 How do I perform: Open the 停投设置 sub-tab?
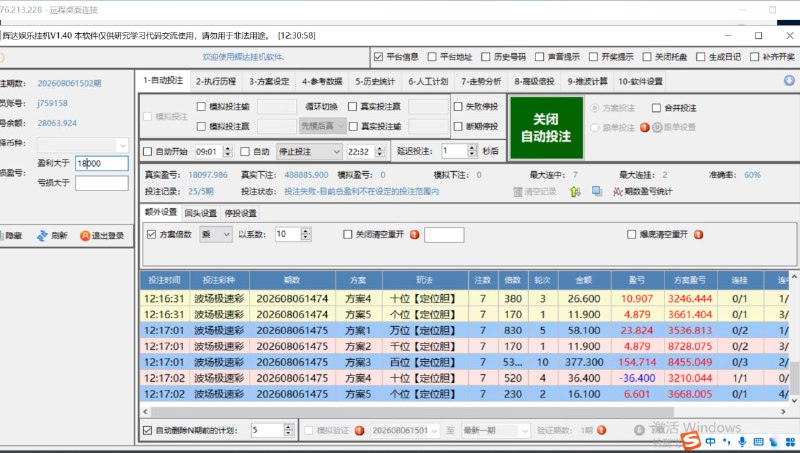point(240,213)
